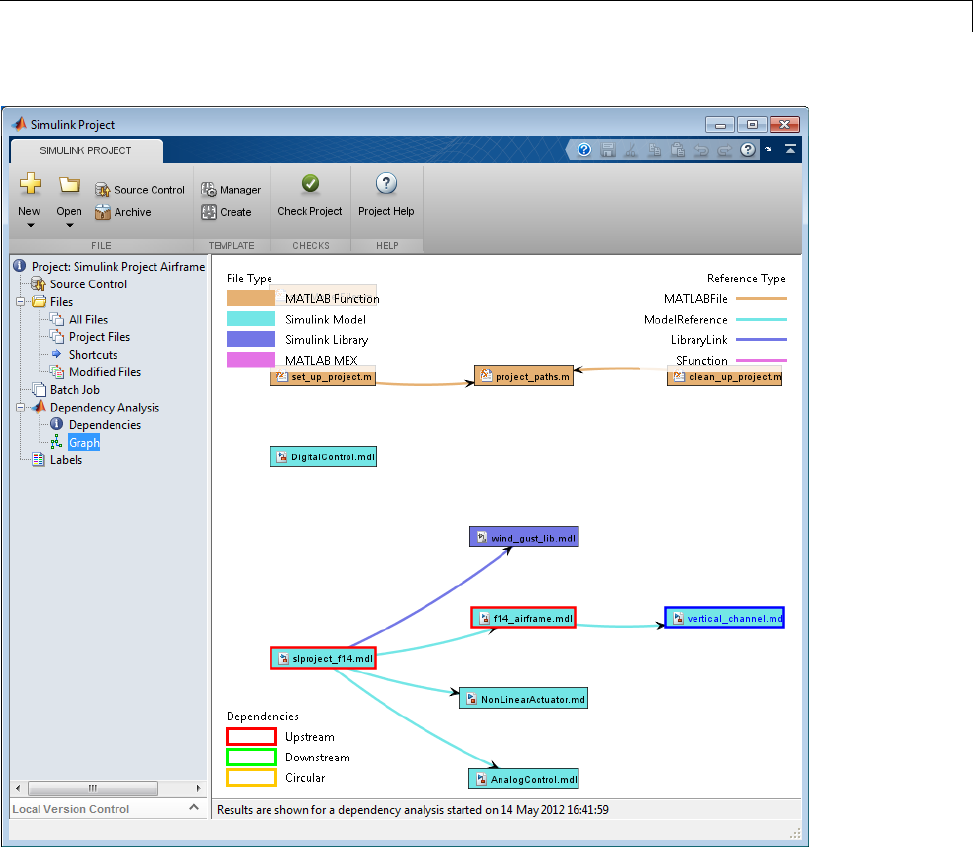This screenshot has height=847, width=973.
Task: Select the wind_gust_lib.mdl node
Action: click(x=524, y=537)
